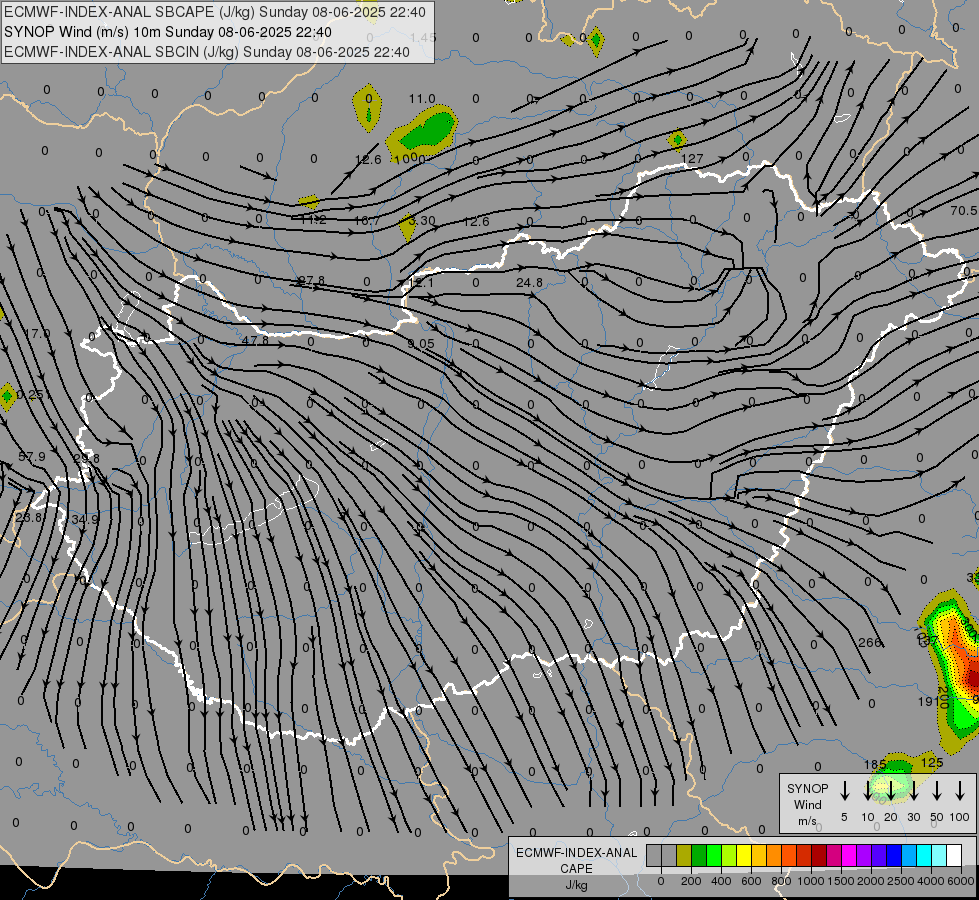Image resolution: width=979 pixels, height=900 pixels.
Task: Pick the dark red swatch before 1000 tick
Action: [x=804, y=856]
